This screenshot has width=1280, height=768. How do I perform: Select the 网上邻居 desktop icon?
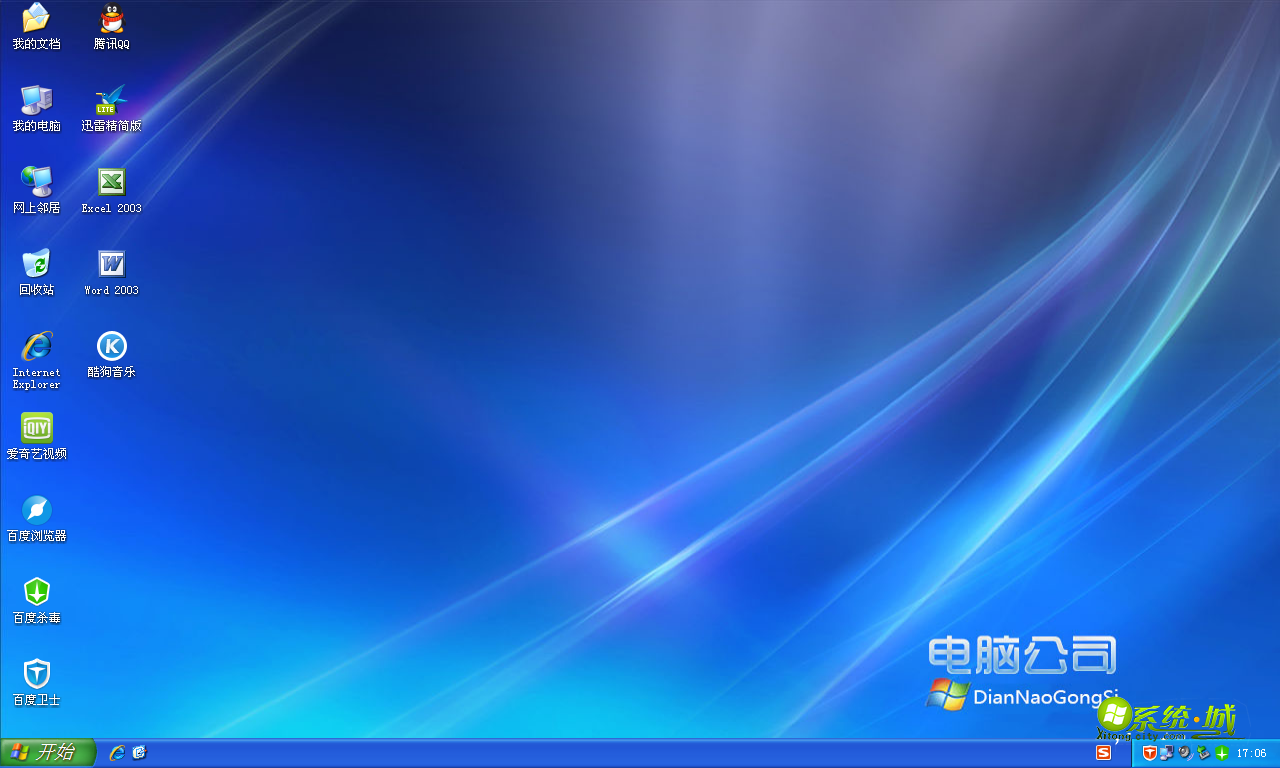point(37,183)
